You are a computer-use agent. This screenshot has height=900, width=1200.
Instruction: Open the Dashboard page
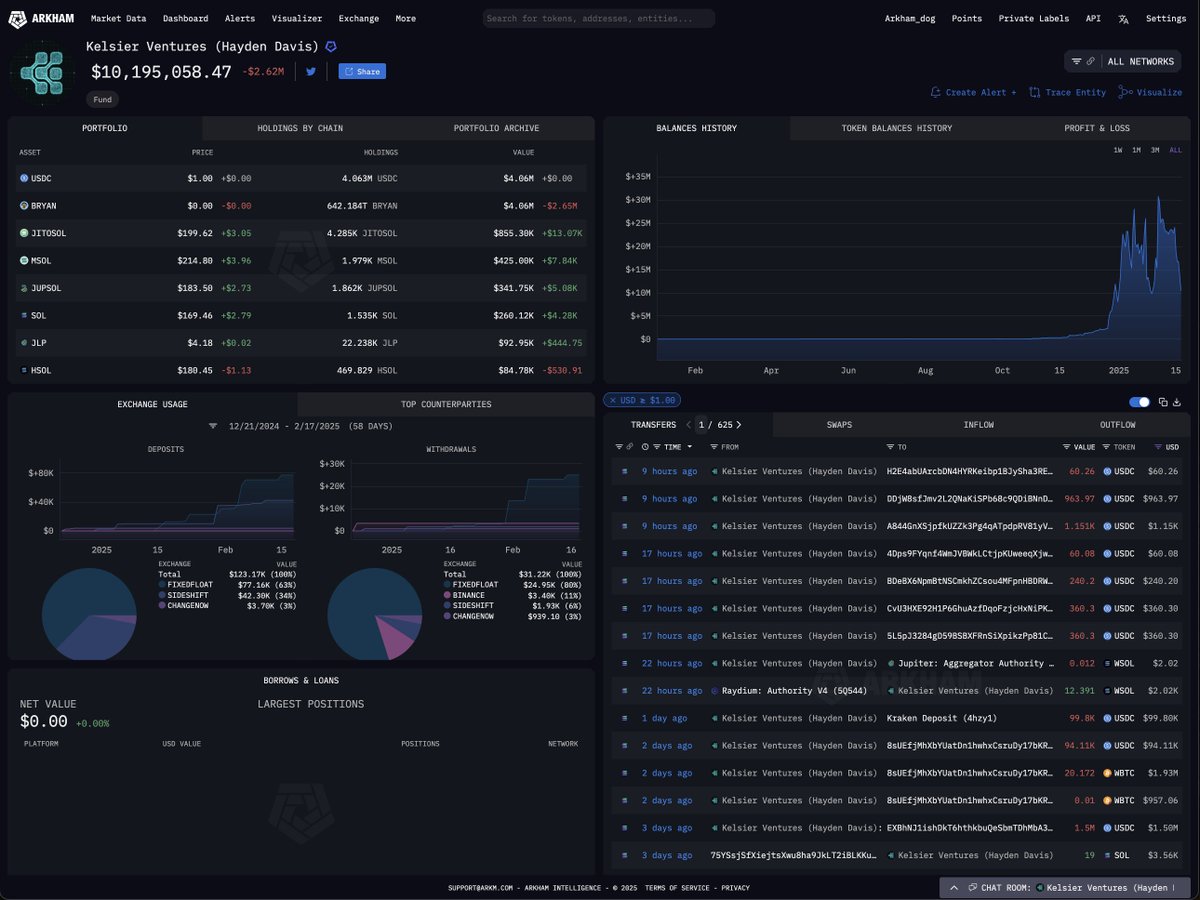186,18
